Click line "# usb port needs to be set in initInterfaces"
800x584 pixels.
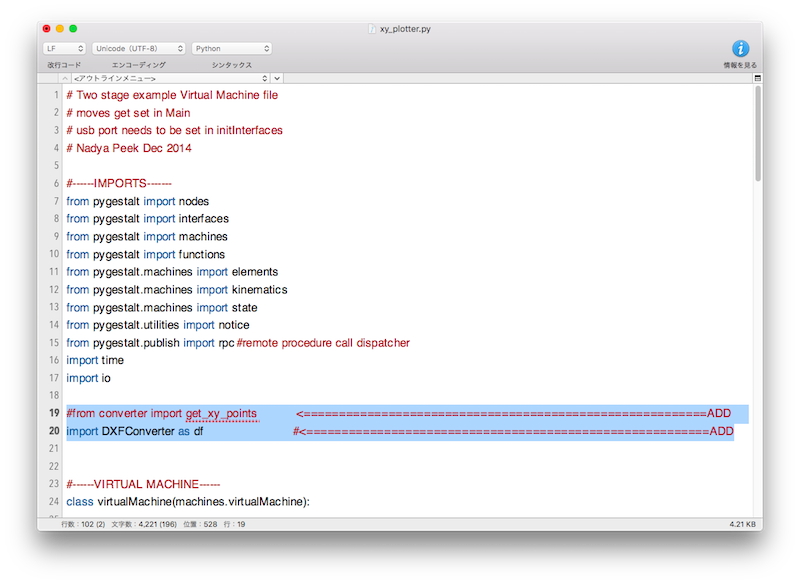[174, 130]
